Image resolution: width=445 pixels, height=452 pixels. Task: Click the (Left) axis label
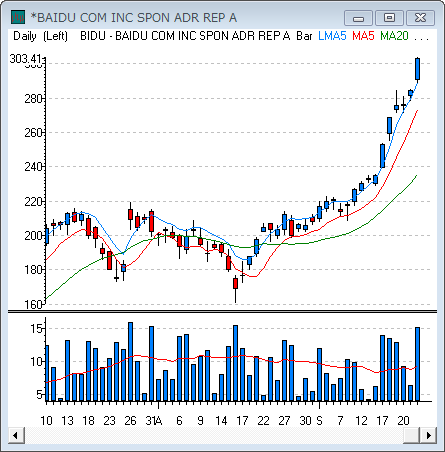point(55,36)
